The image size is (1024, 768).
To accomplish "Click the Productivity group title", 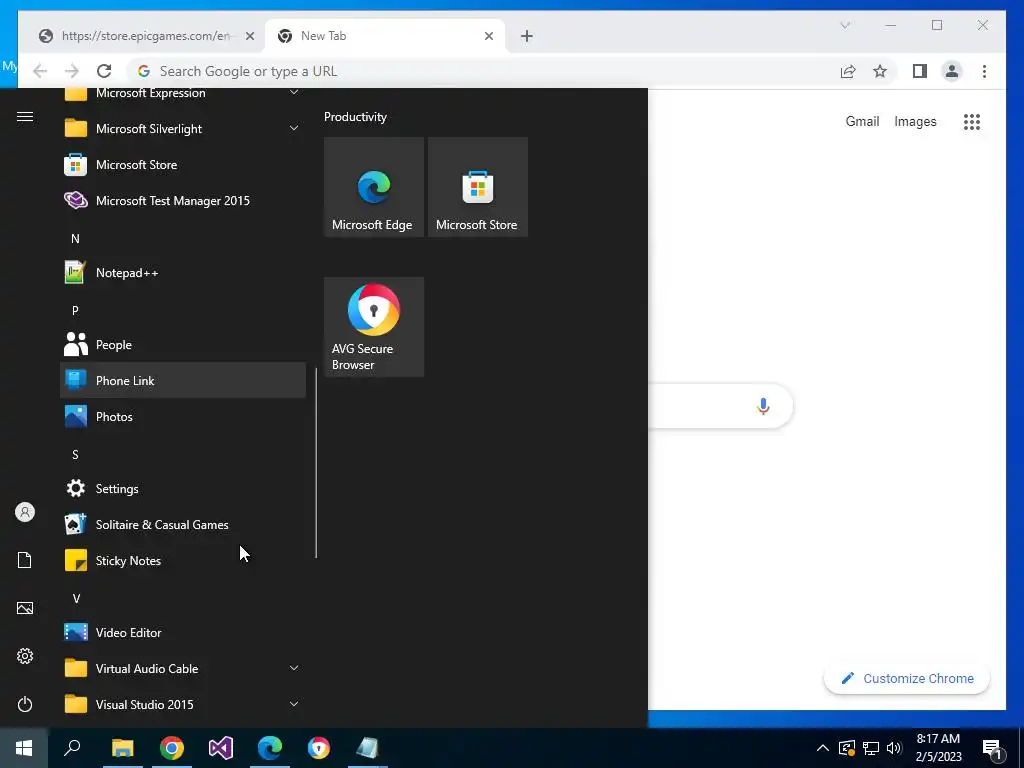I will pyautogui.click(x=355, y=117).
